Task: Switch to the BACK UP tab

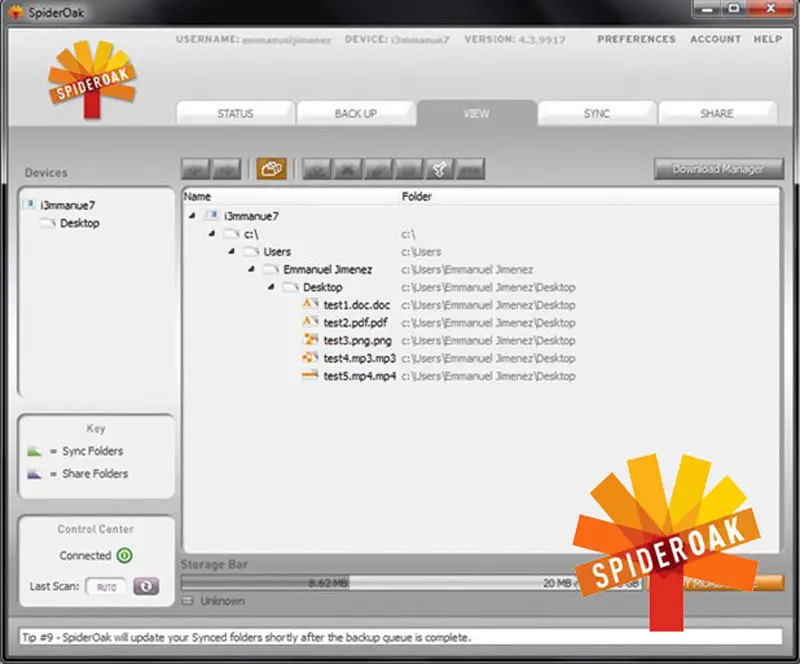Action: [356, 113]
